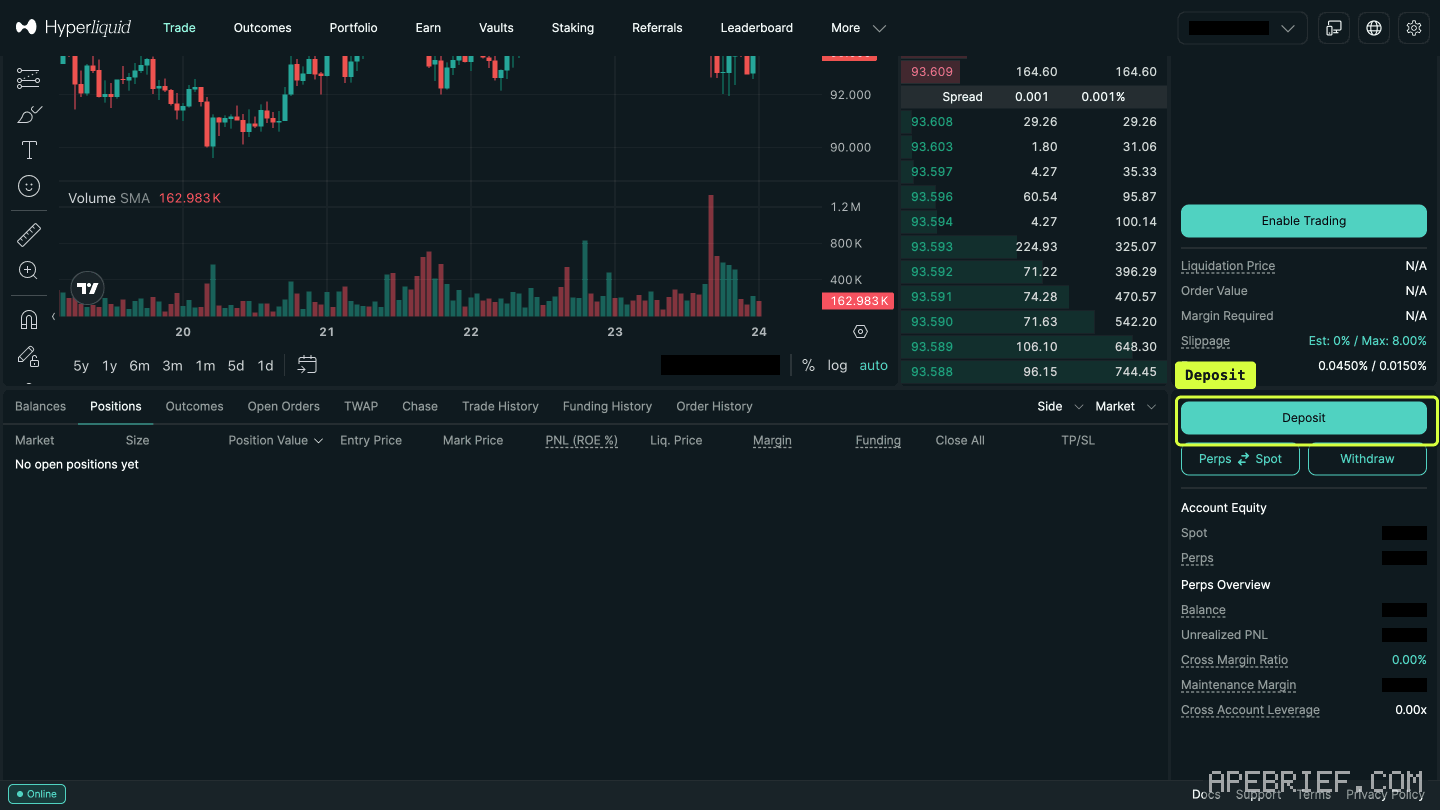Click the Deposit button
This screenshot has height=810, width=1440.
tap(1303, 418)
